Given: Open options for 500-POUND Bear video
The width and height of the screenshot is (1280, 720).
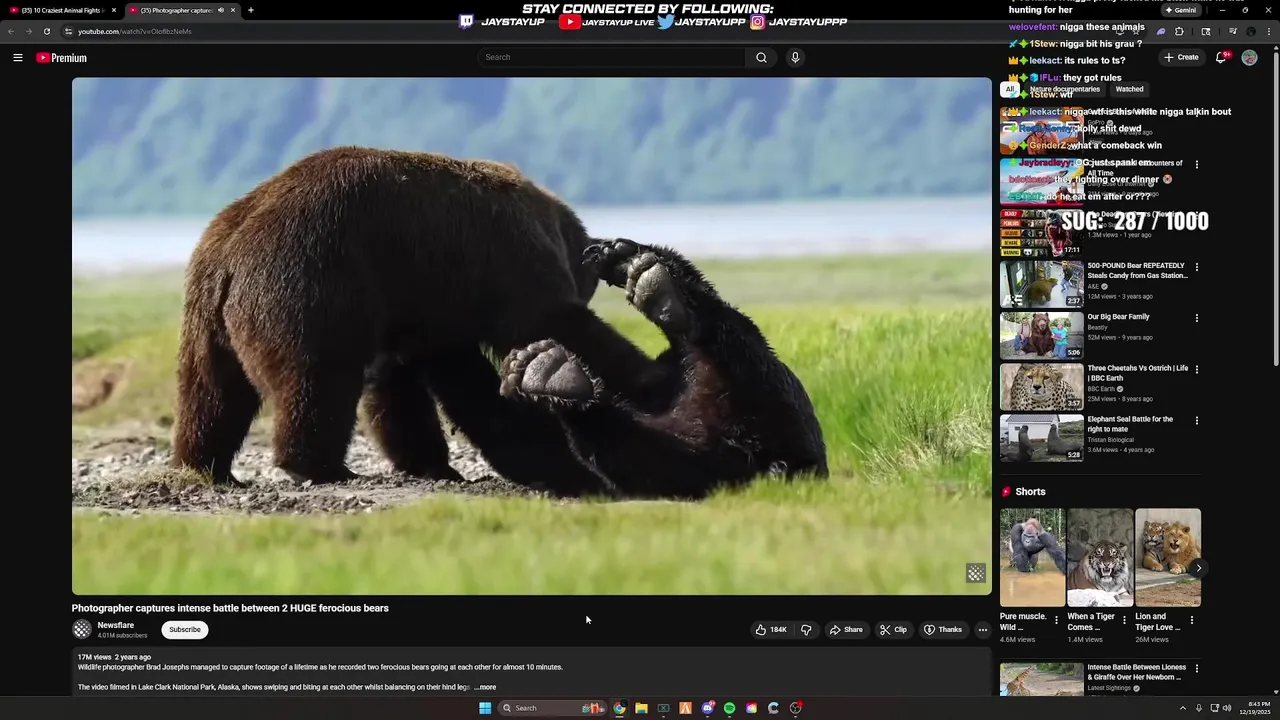Looking at the screenshot, I should [x=1196, y=267].
